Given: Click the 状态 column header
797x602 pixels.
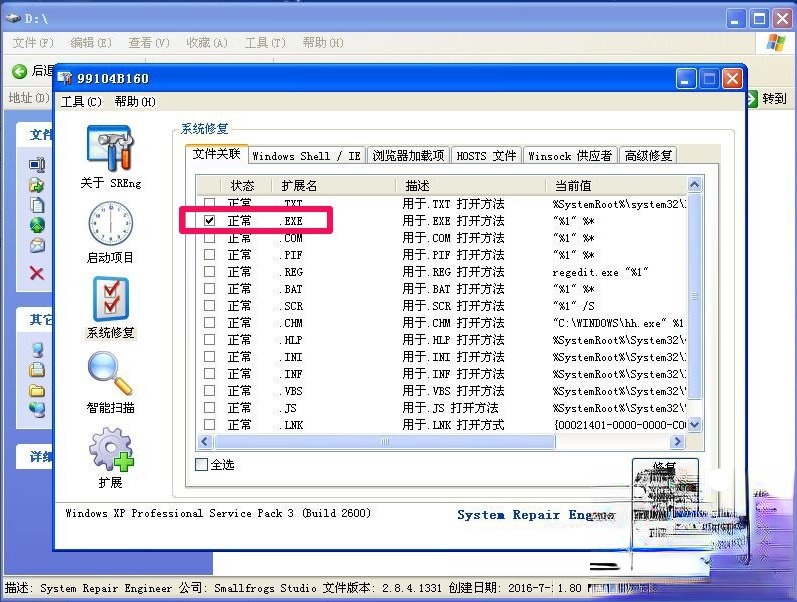Looking at the screenshot, I should [247, 186].
